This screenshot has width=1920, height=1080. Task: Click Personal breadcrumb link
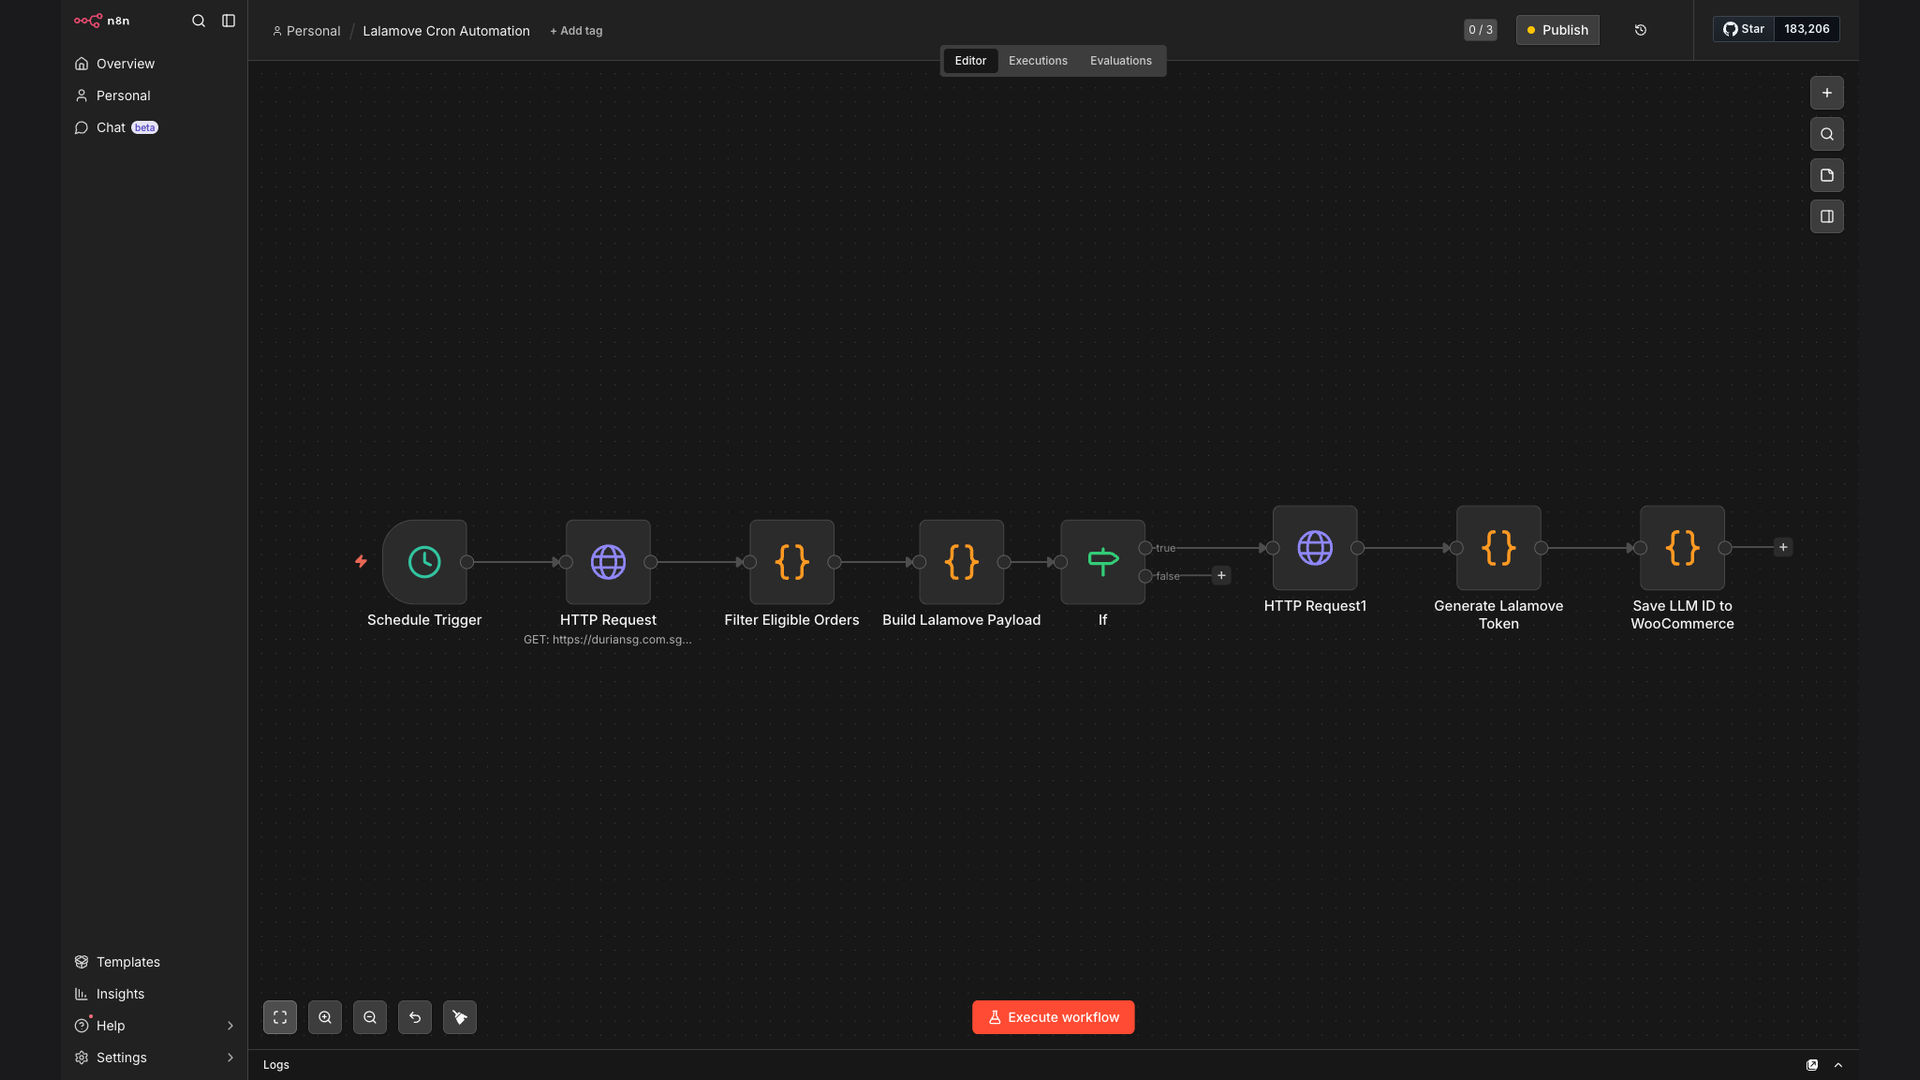[306, 31]
